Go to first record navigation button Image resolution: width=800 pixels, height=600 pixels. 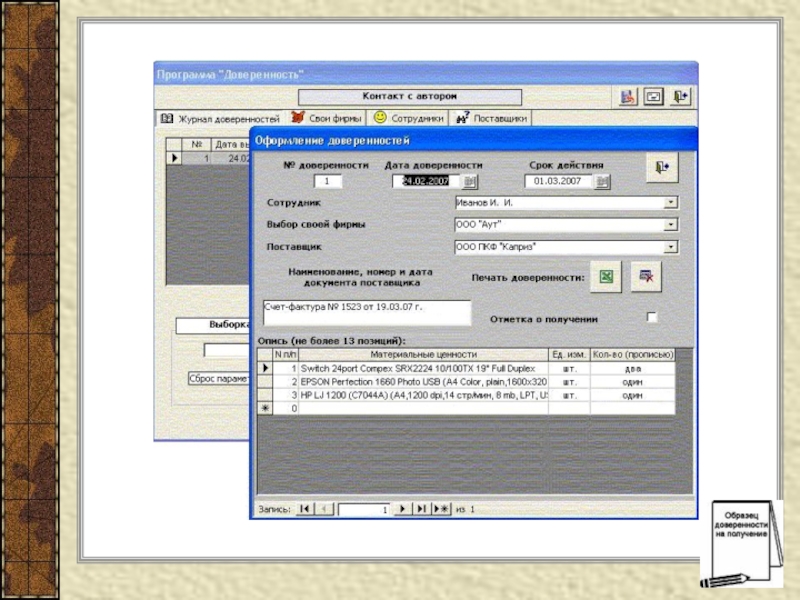305,509
